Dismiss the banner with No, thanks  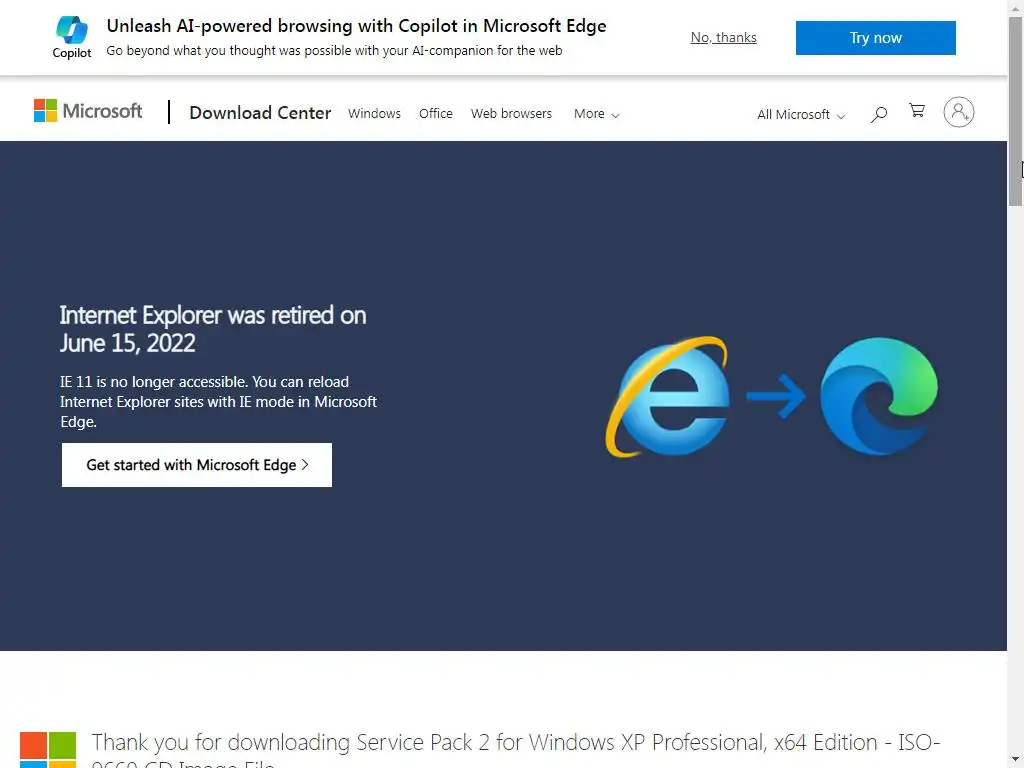click(x=724, y=38)
